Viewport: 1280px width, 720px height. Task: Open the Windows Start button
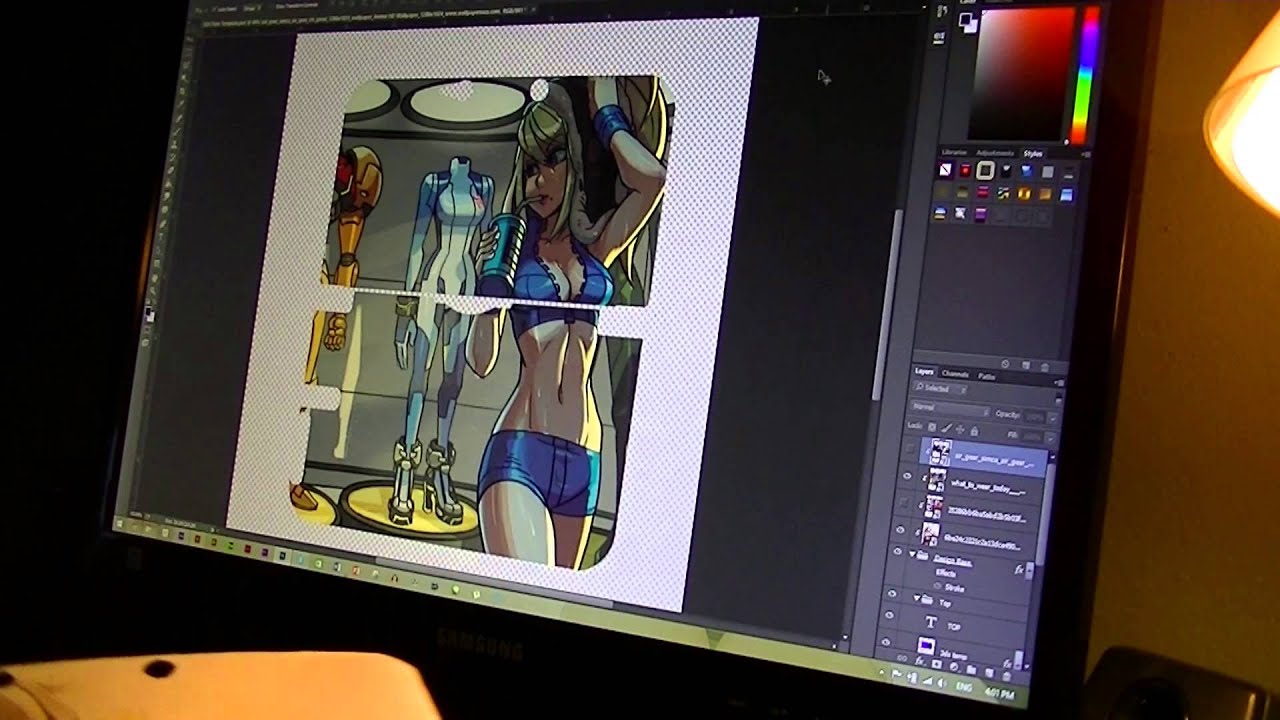click(x=120, y=523)
